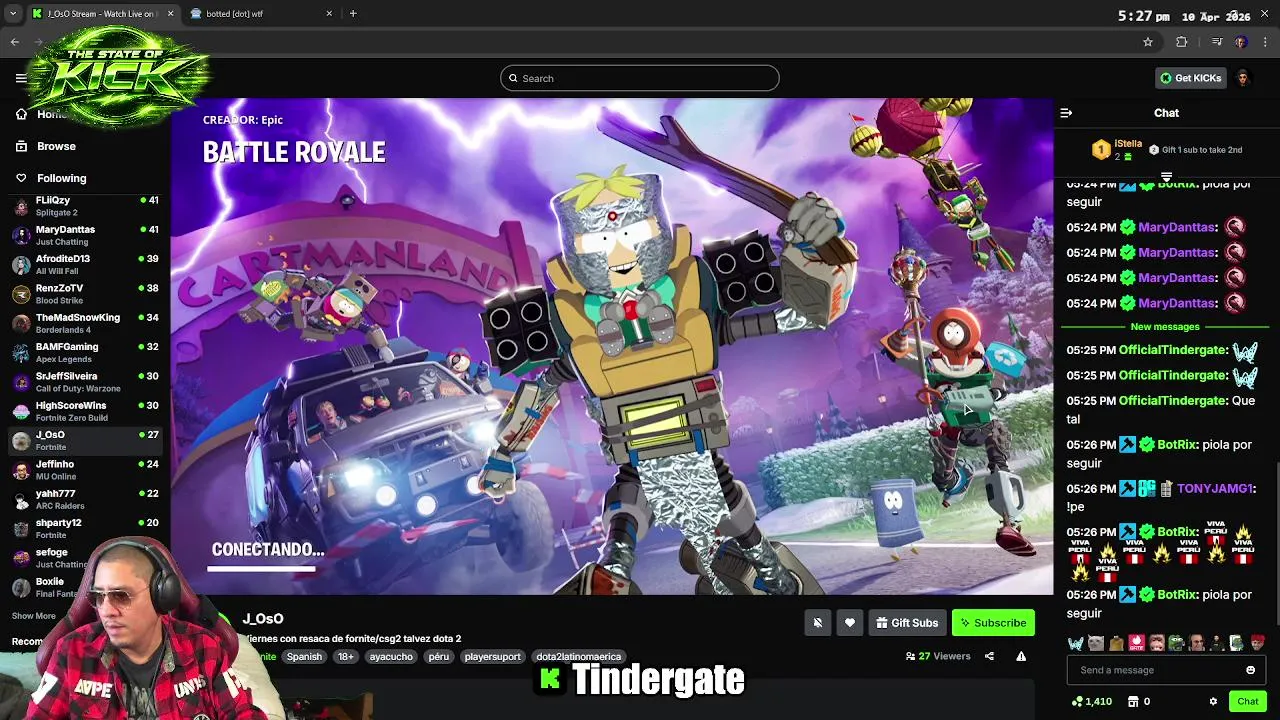Click the search magnifier icon
1280x720 pixels.
tap(514, 78)
